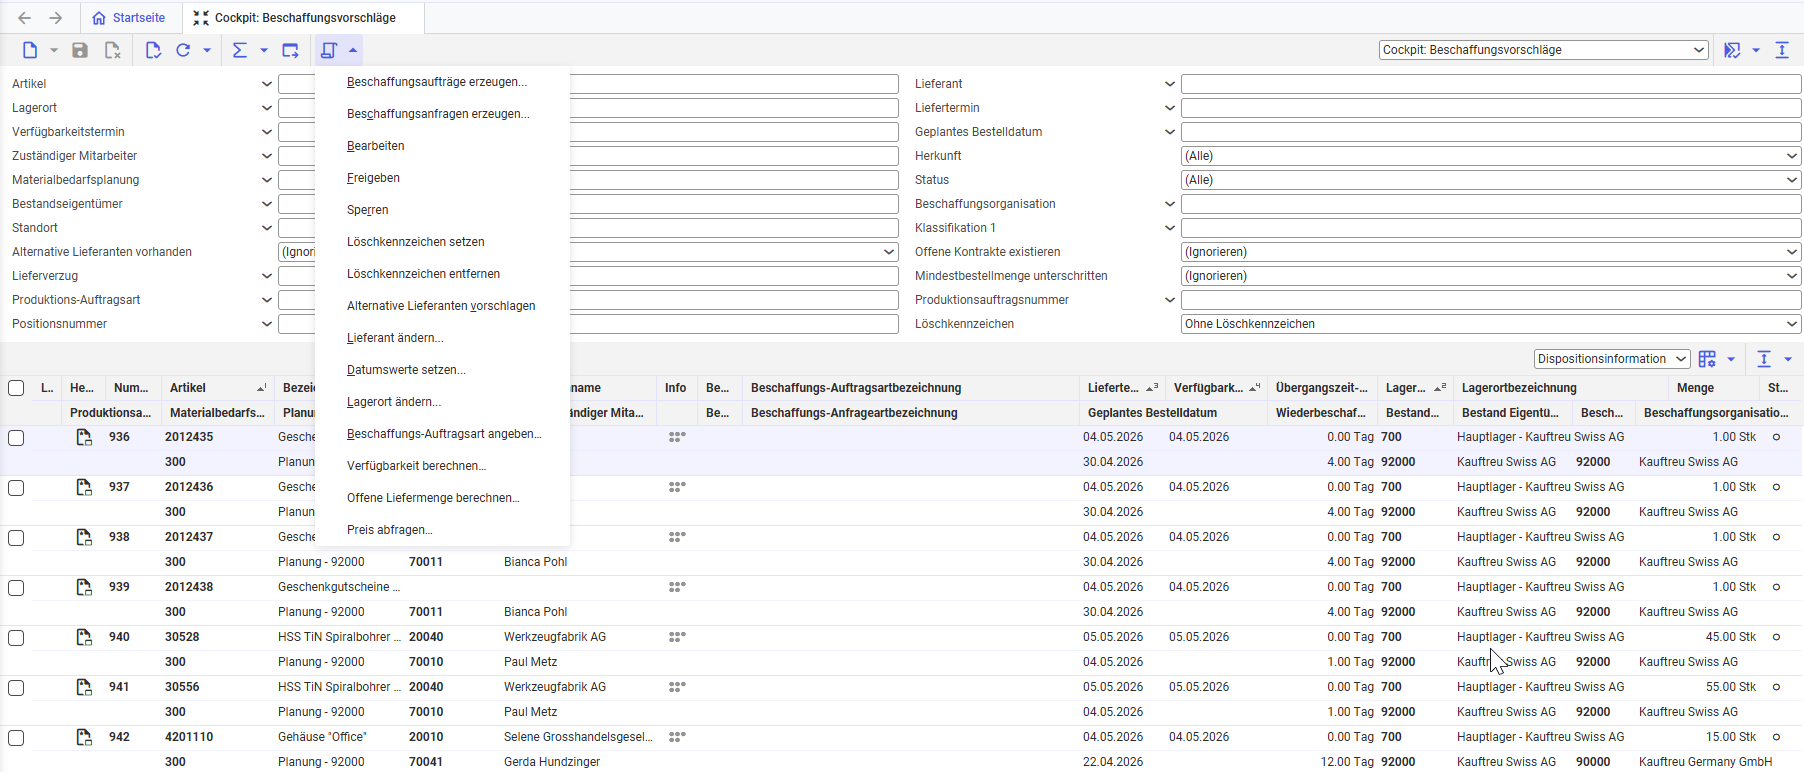Open the Dispositionsinformation dropdown
The height and width of the screenshot is (772, 1804).
pyautogui.click(x=1611, y=359)
